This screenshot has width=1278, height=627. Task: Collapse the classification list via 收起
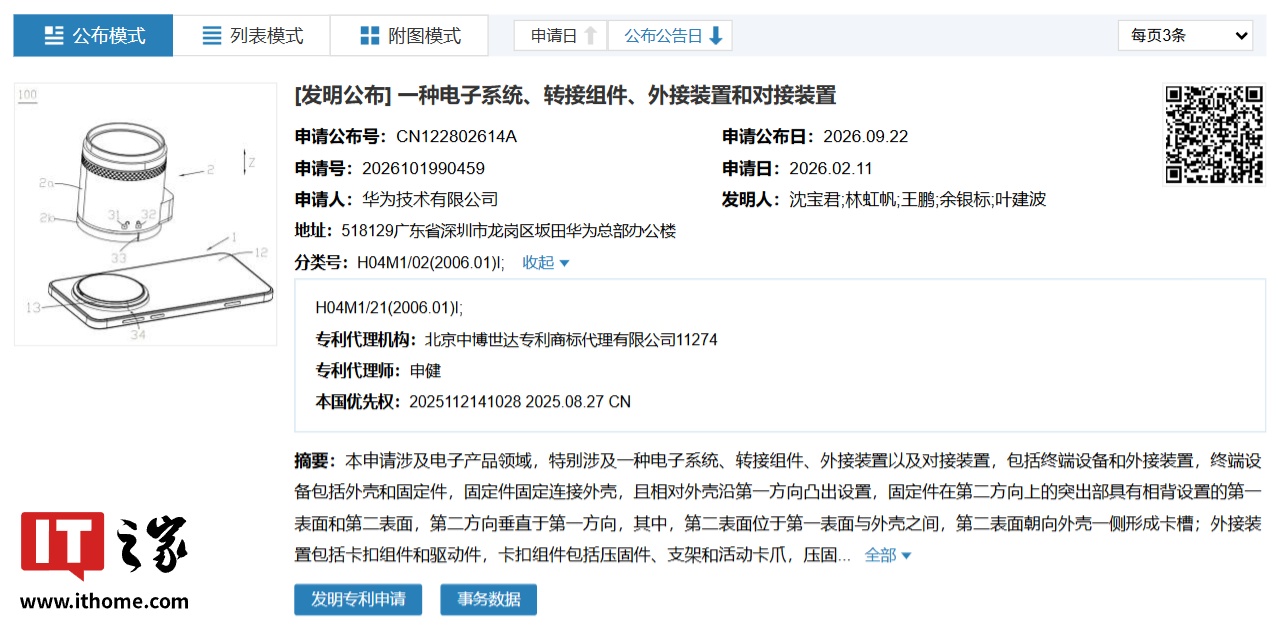545,263
